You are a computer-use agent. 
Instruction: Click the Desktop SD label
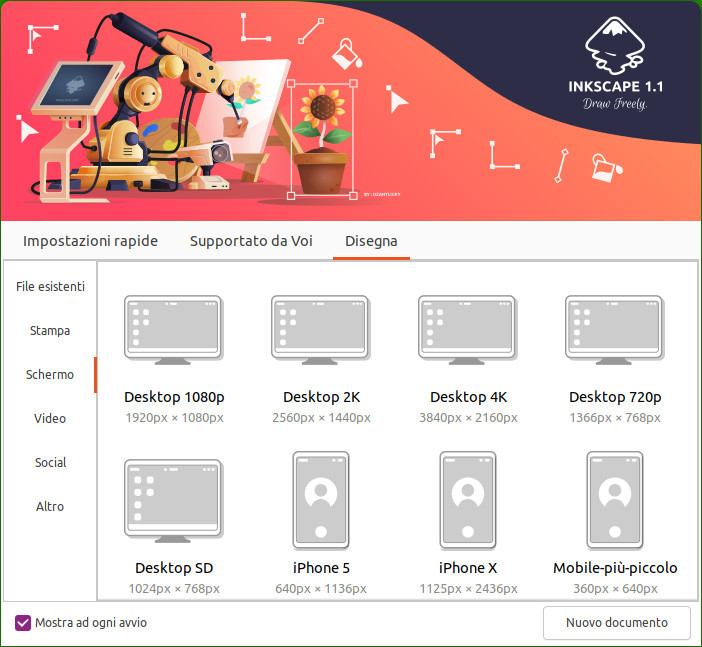pyautogui.click(x=174, y=568)
